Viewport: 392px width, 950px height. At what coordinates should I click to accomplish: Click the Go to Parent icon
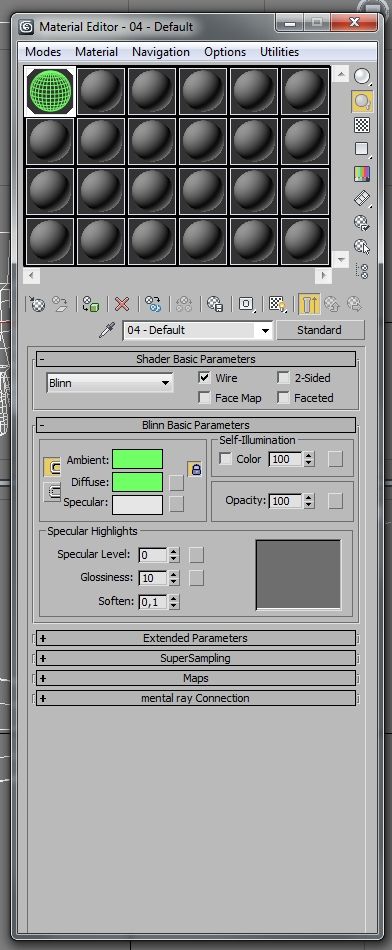[x=331, y=304]
